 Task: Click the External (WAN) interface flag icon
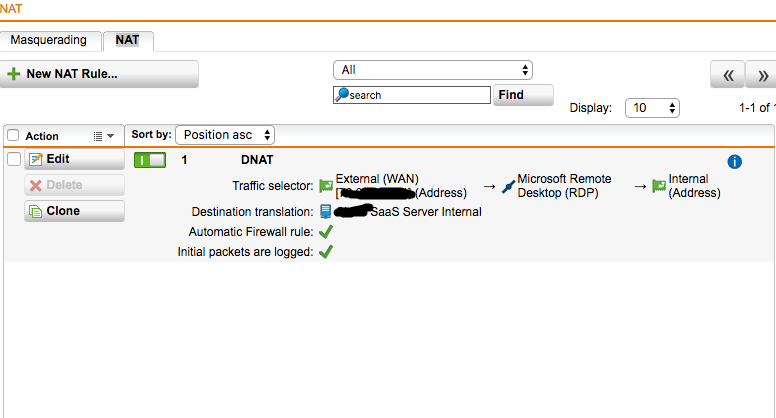click(x=326, y=186)
